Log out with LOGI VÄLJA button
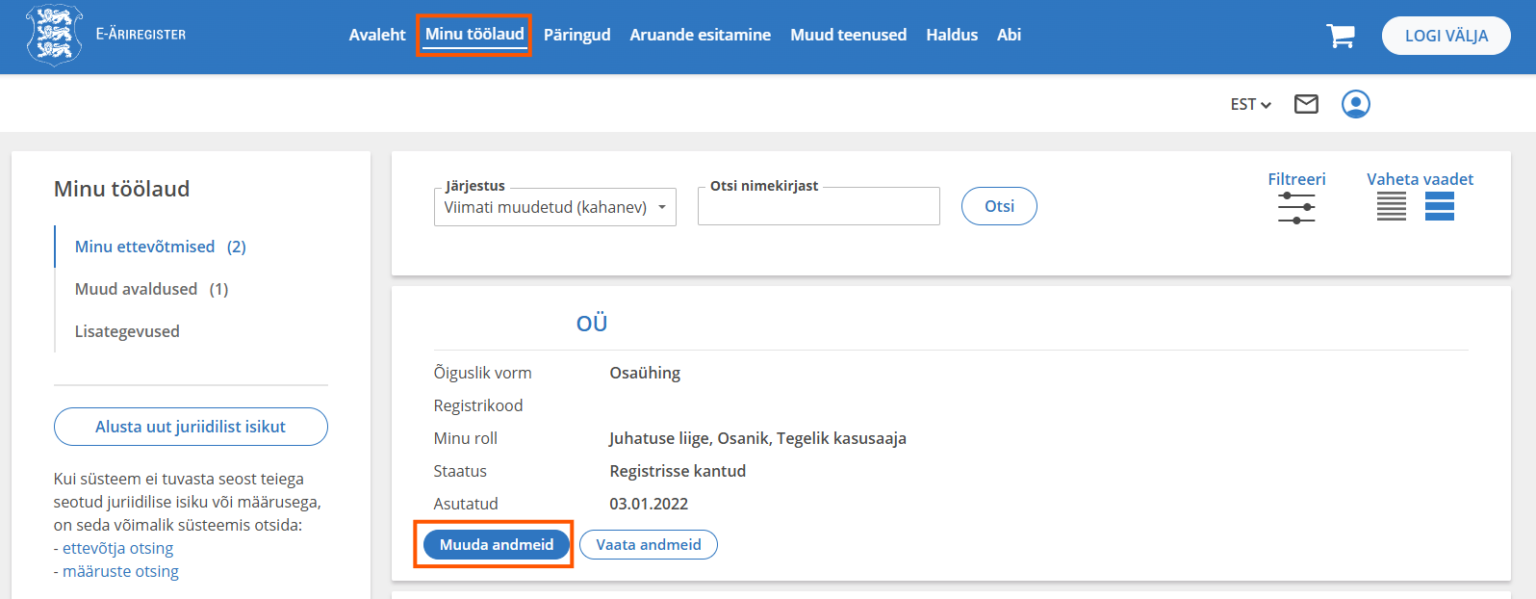The height and width of the screenshot is (599, 1536). (1446, 36)
